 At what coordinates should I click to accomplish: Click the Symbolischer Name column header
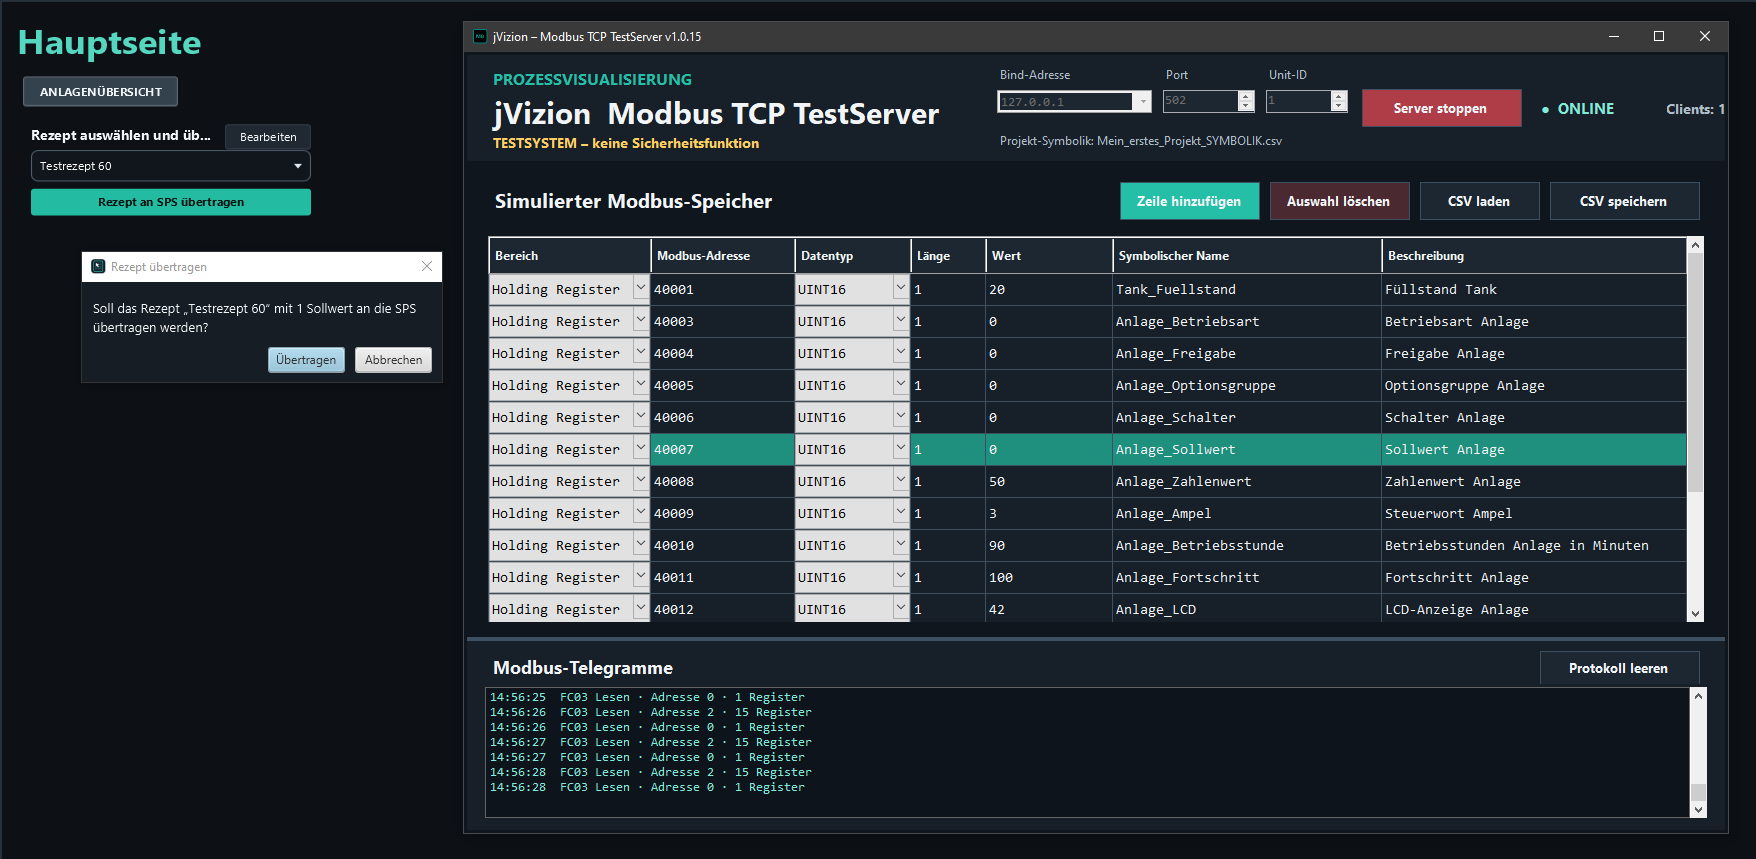coord(1247,256)
